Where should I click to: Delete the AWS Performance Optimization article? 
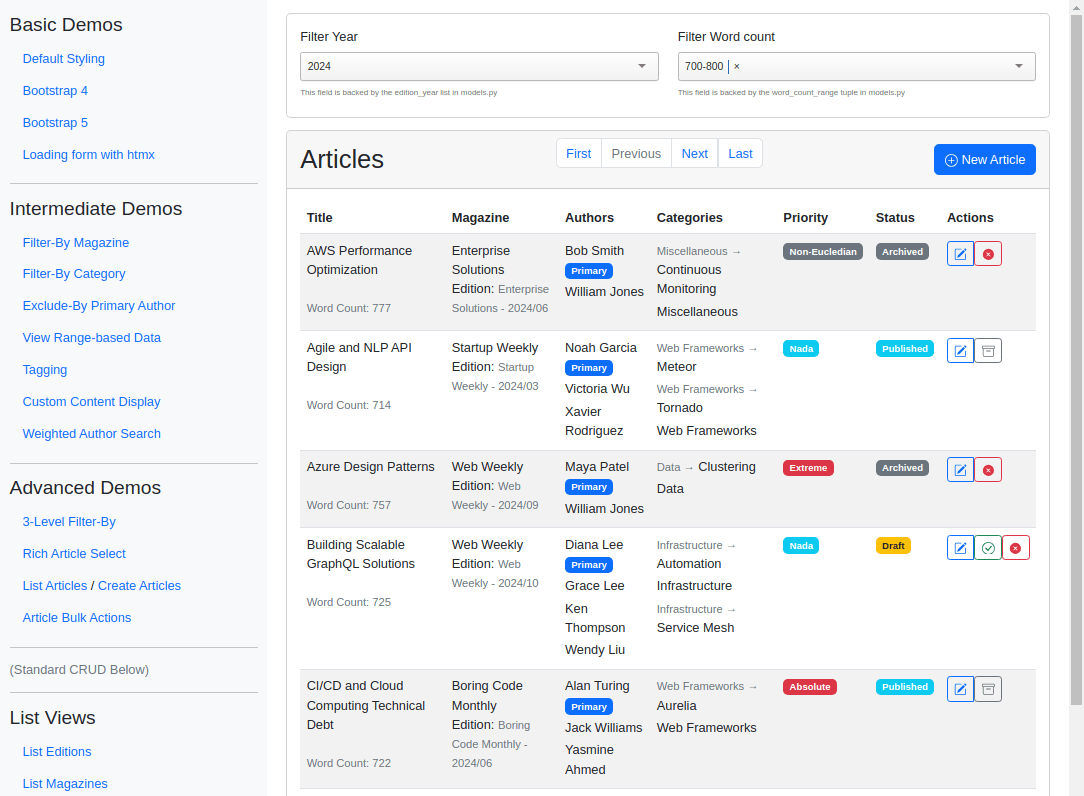click(x=988, y=253)
